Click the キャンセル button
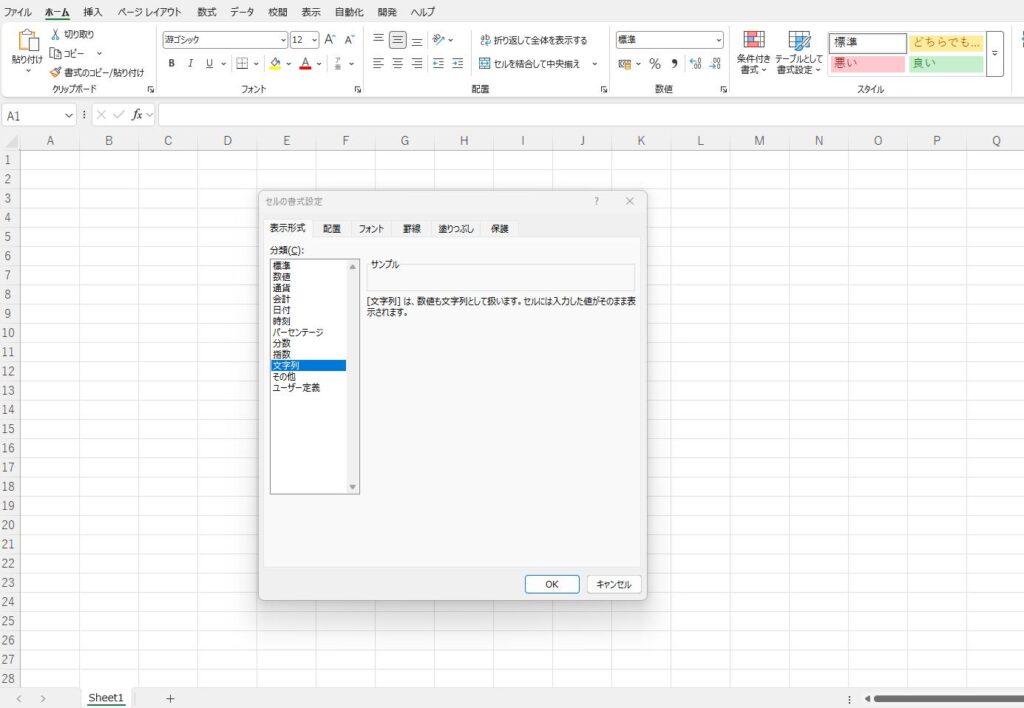Screen dimensions: 1024x708 (x=613, y=584)
